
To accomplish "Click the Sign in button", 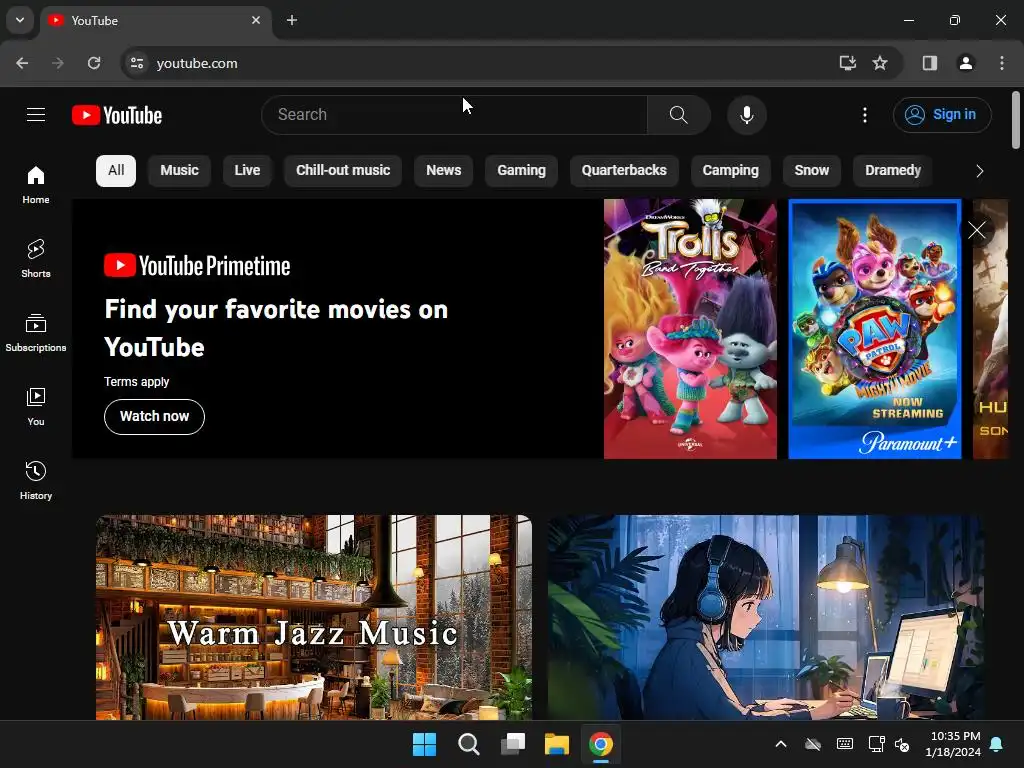I will pyautogui.click(x=942, y=115).
